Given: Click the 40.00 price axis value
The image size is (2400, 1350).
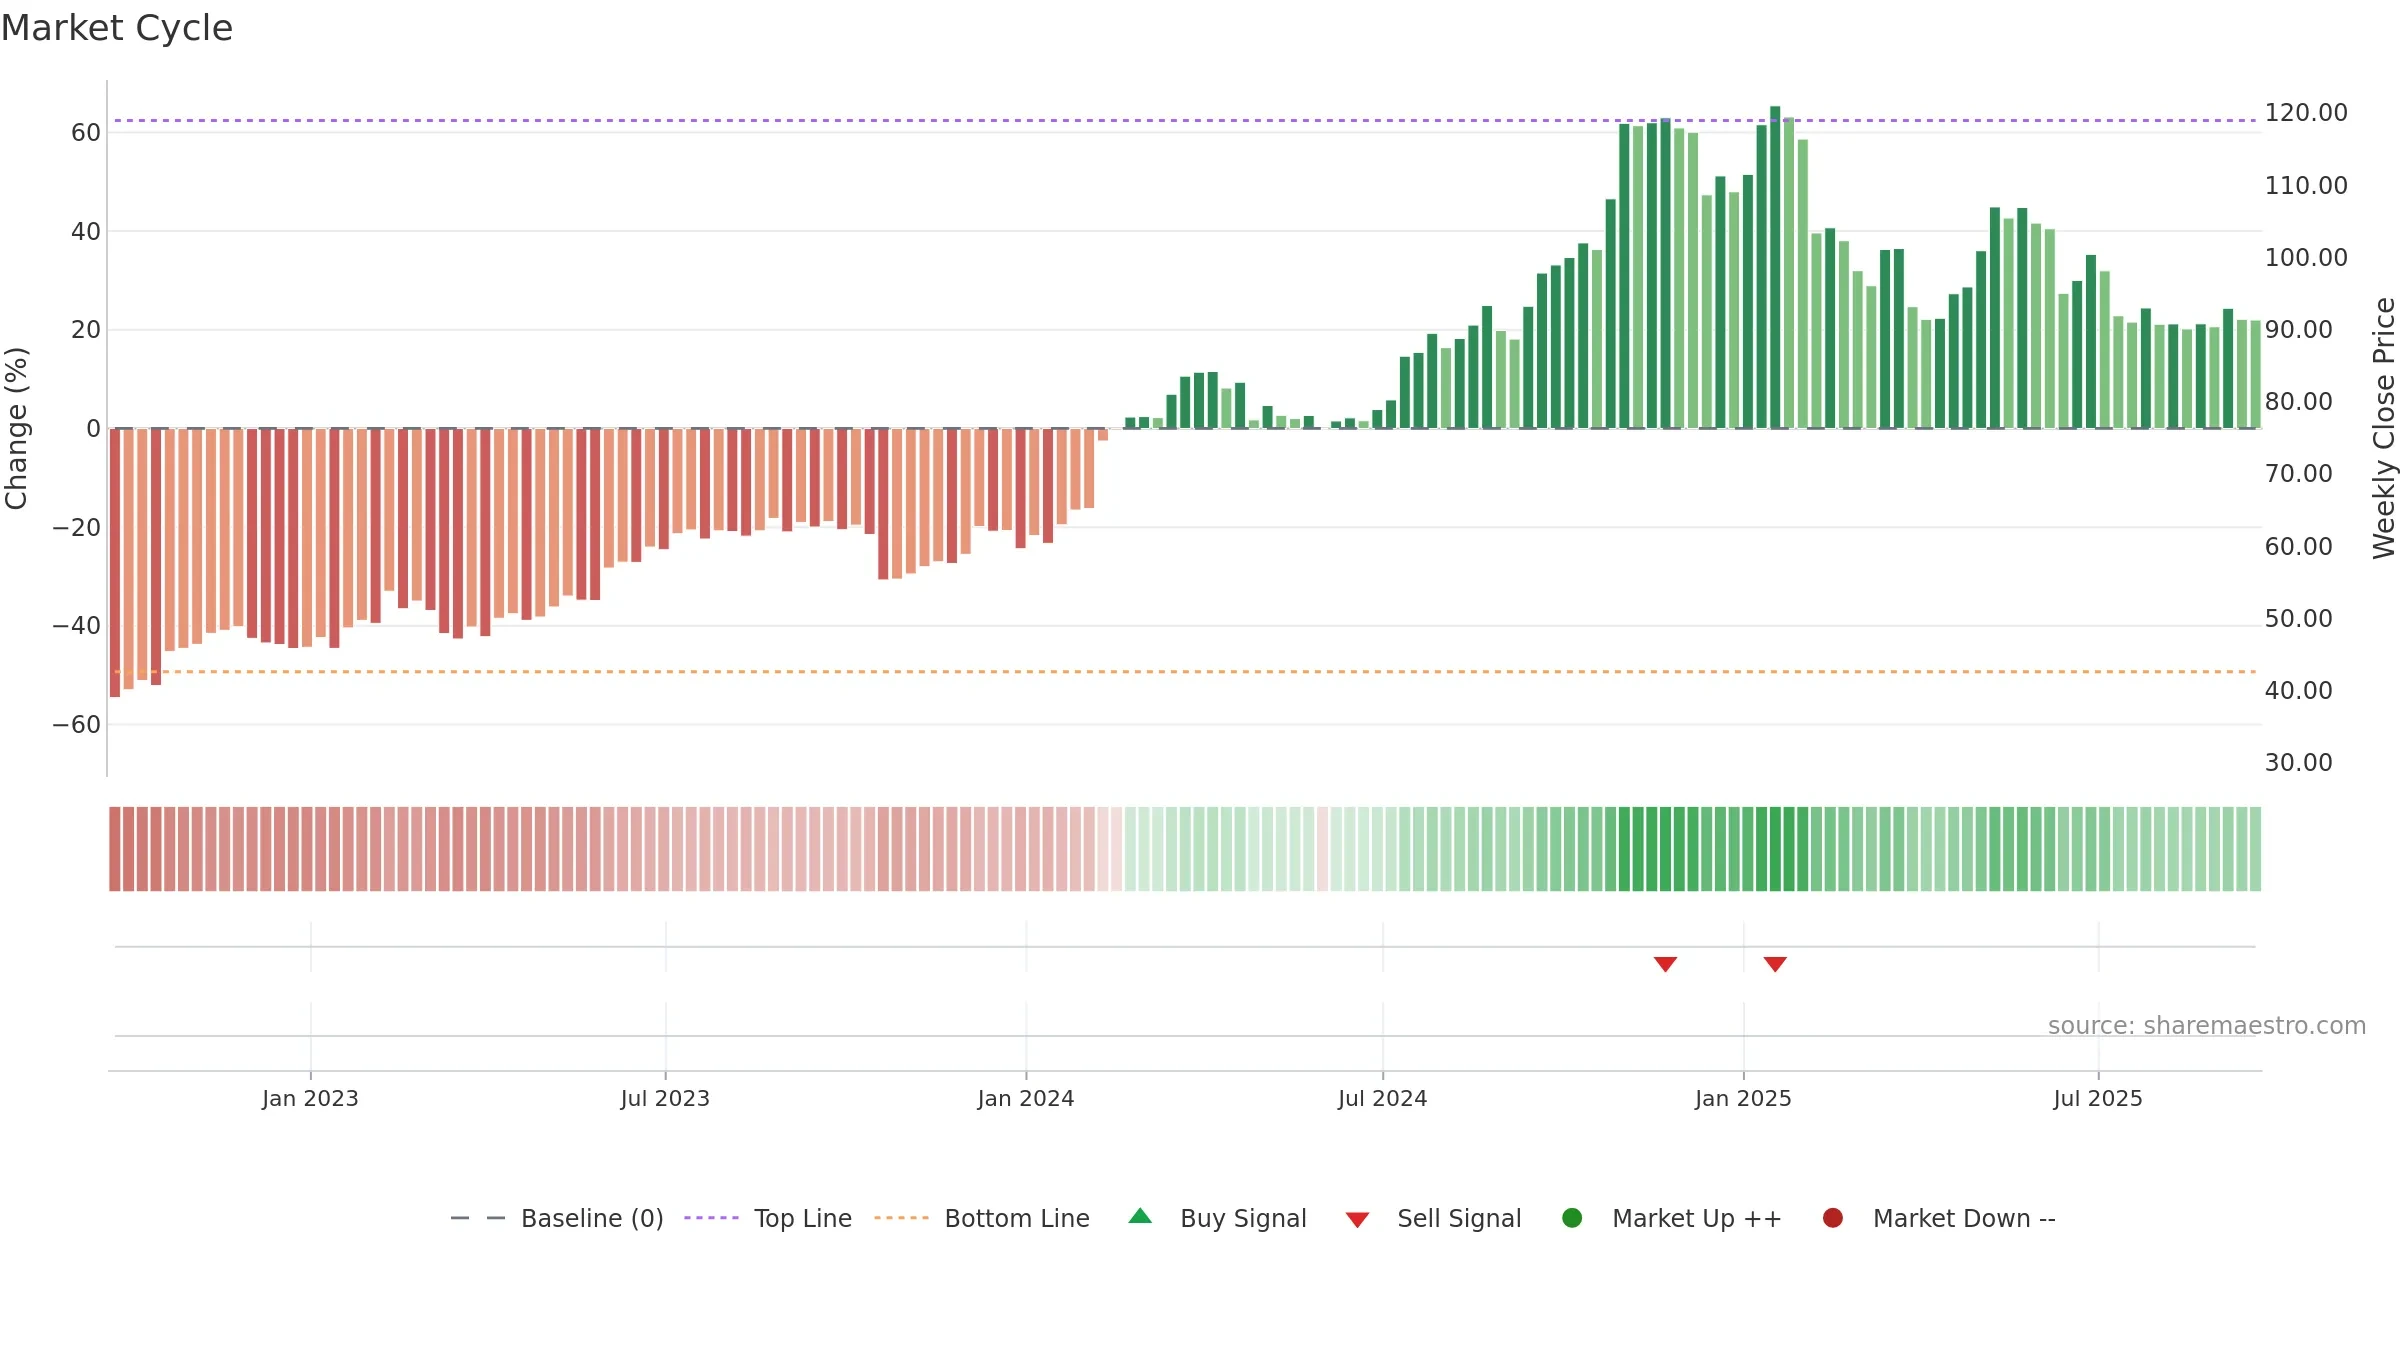Looking at the screenshot, I should (x=2299, y=690).
